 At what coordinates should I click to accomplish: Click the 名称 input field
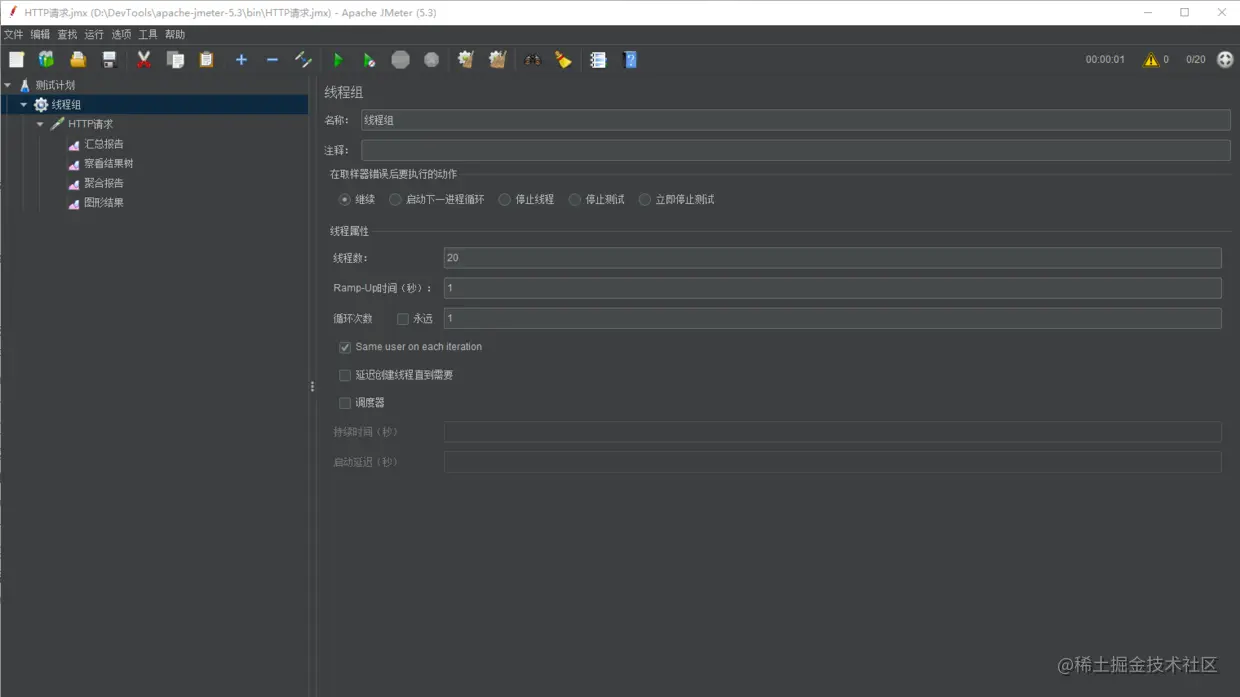coord(795,120)
